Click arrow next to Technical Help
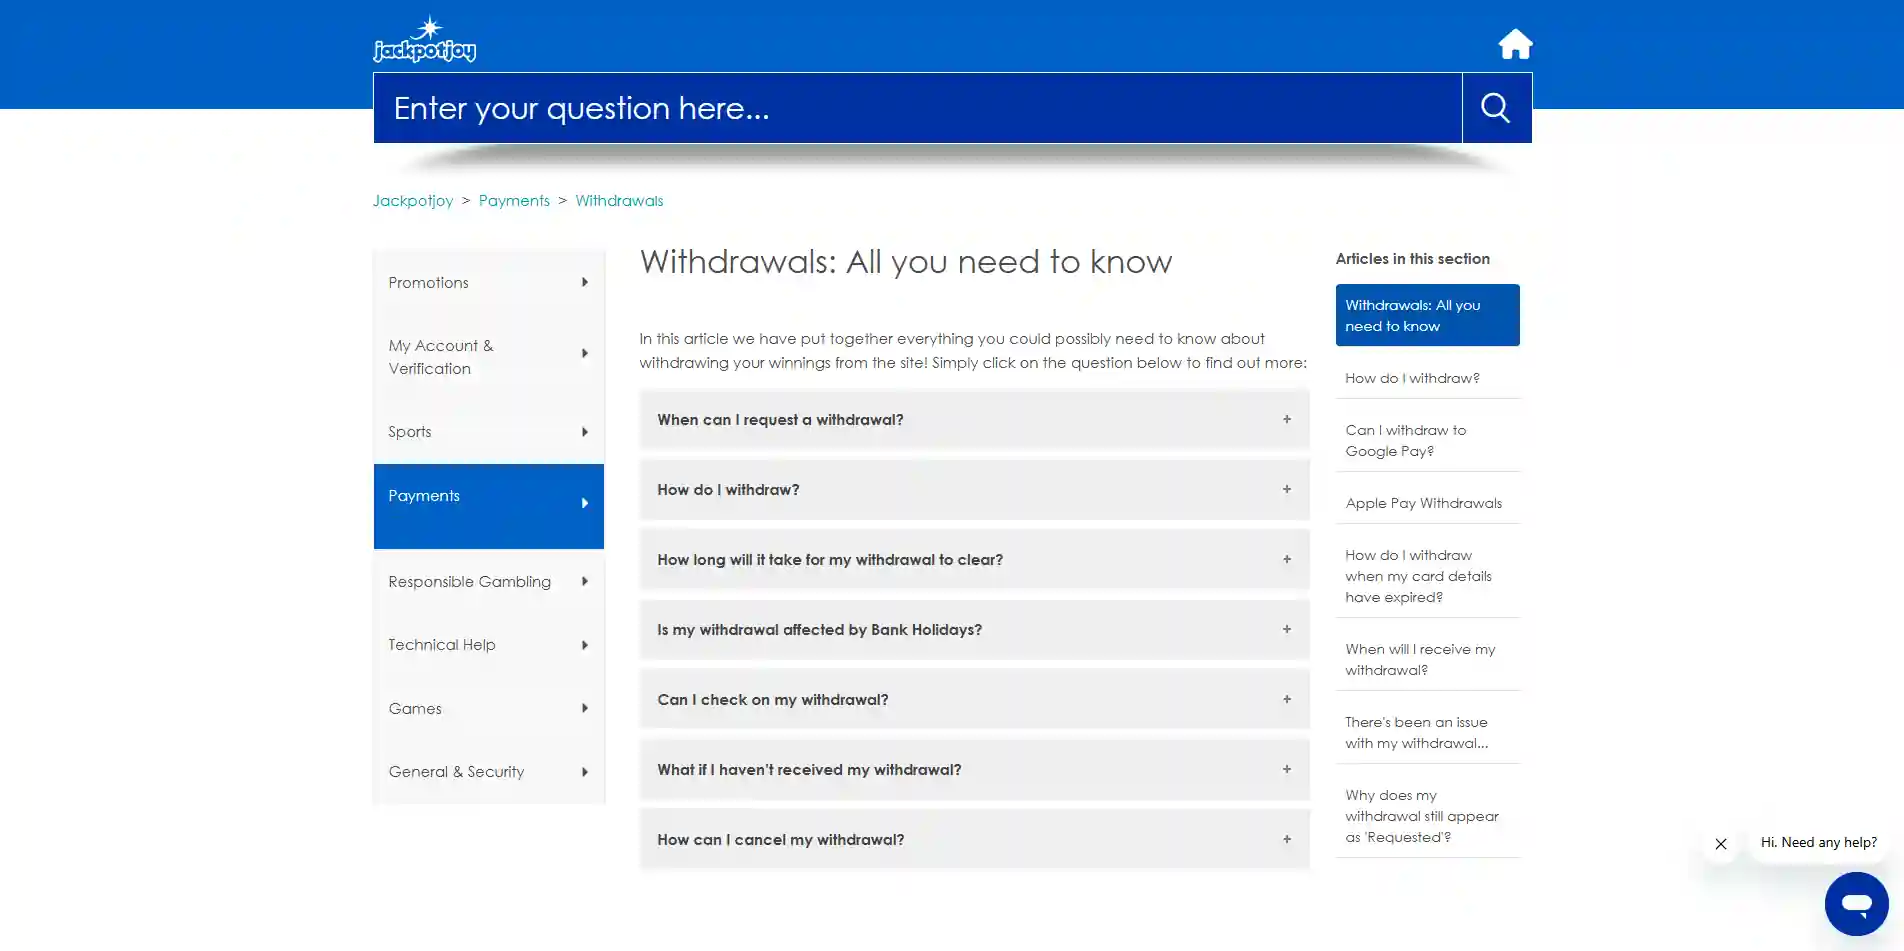Viewport: 1904px width, 951px height. pyautogui.click(x=585, y=645)
